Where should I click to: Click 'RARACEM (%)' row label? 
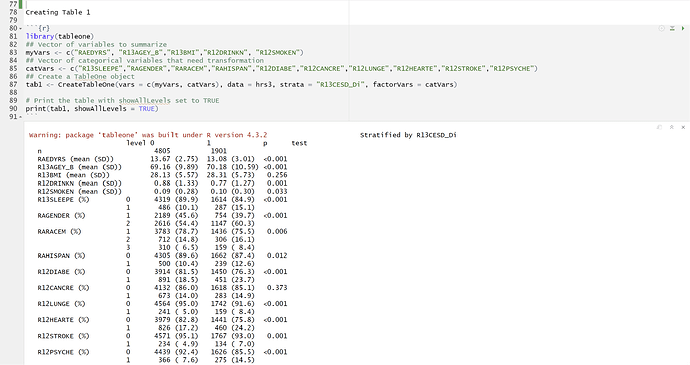[59, 232]
